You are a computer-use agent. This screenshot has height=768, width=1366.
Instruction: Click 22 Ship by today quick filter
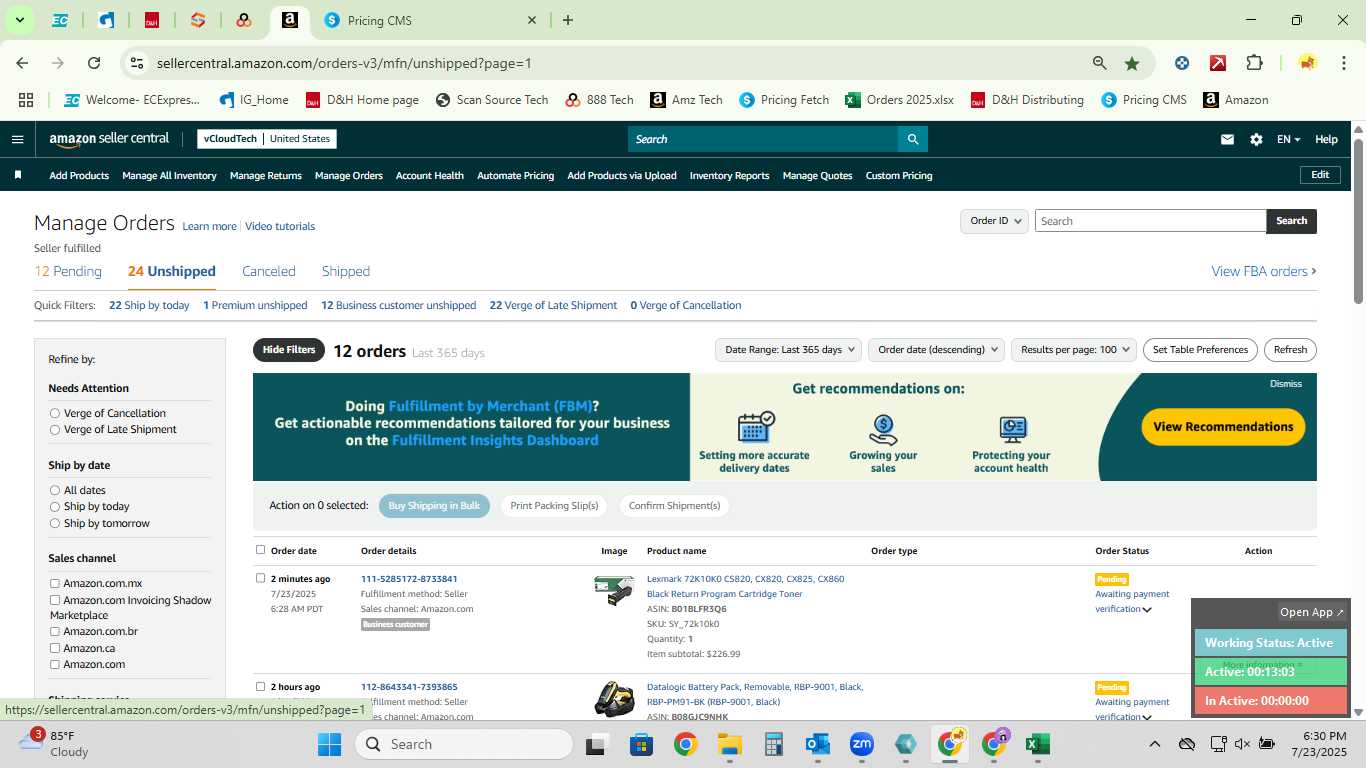[x=149, y=305]
